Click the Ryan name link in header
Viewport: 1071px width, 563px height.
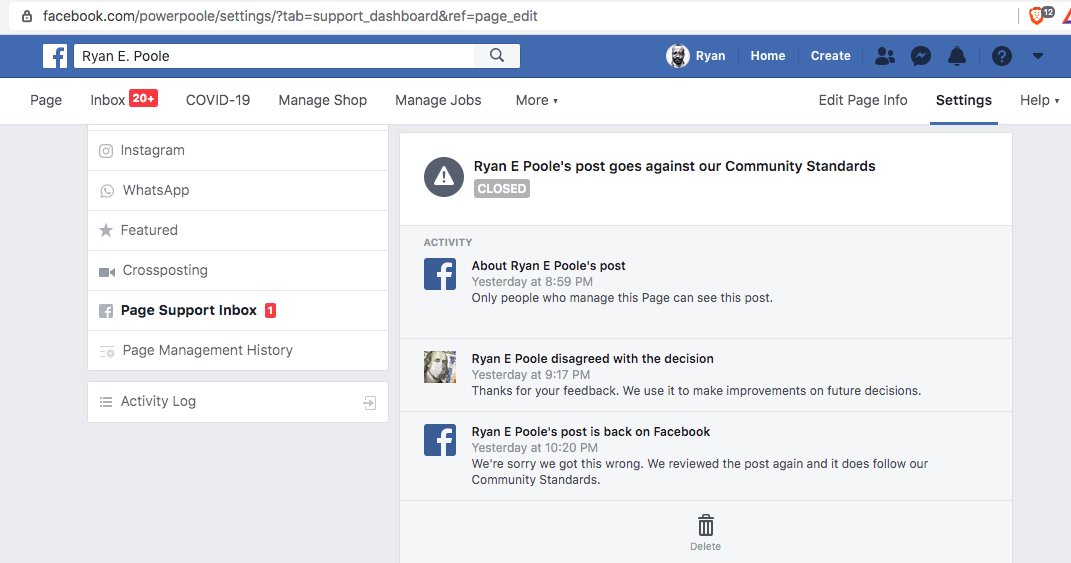point(710,56)
